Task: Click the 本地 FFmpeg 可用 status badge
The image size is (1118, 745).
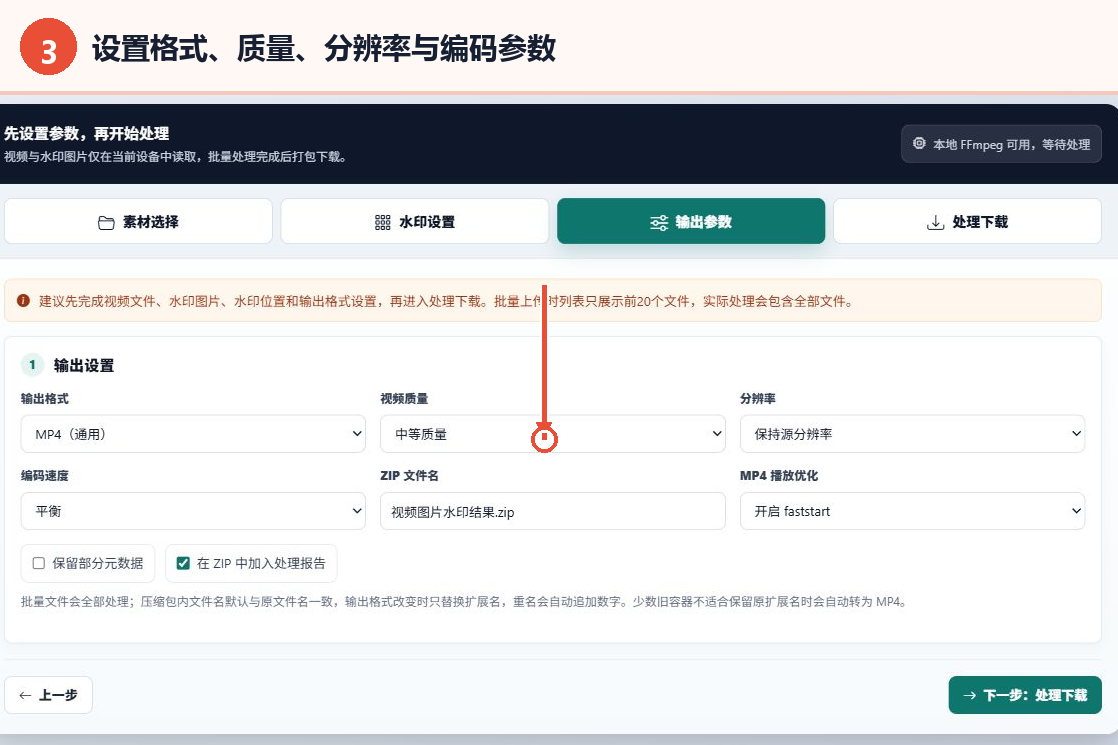Action: click(x=1001, y=144)
